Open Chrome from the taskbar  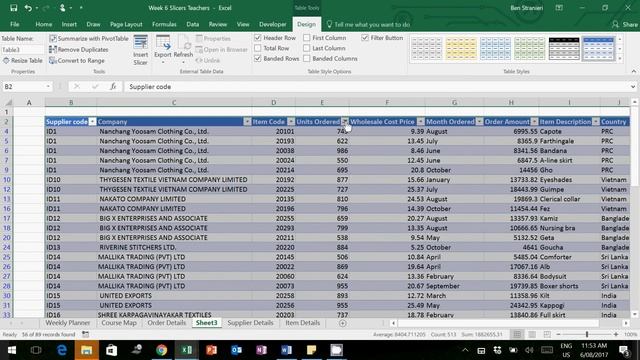[x=162, y=350]
